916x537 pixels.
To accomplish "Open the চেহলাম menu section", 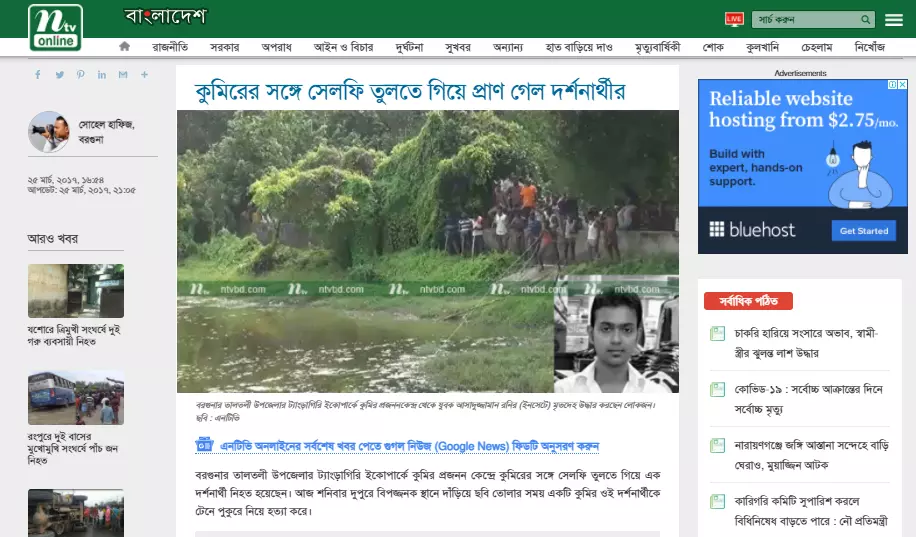I will click(817, 47).
